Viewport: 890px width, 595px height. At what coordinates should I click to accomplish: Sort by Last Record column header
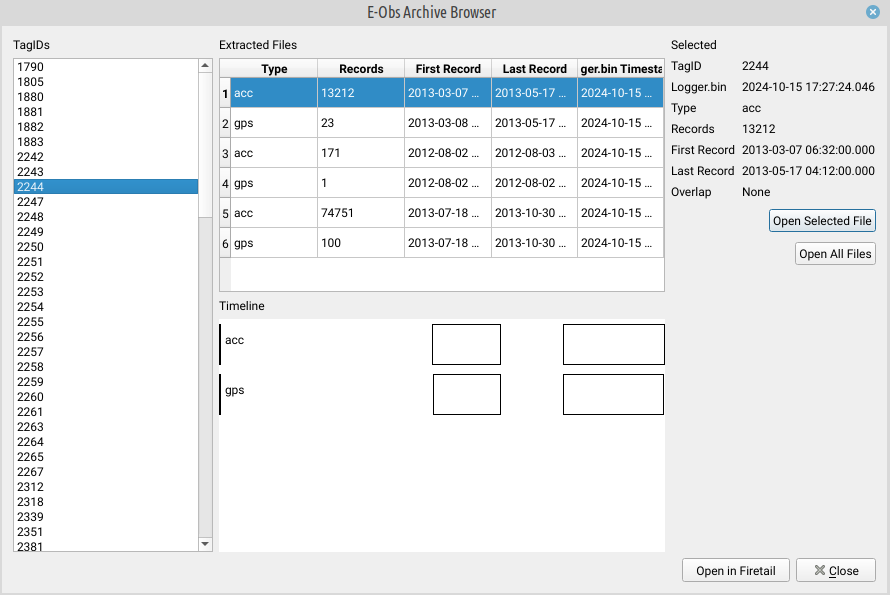[x=534, y=69]
